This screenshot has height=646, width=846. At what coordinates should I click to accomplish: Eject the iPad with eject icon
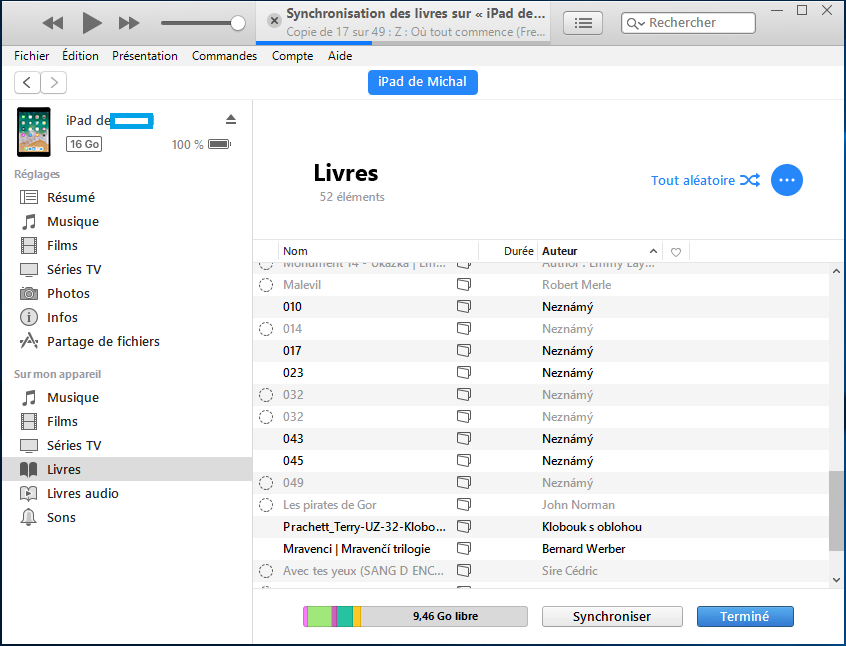231,119
